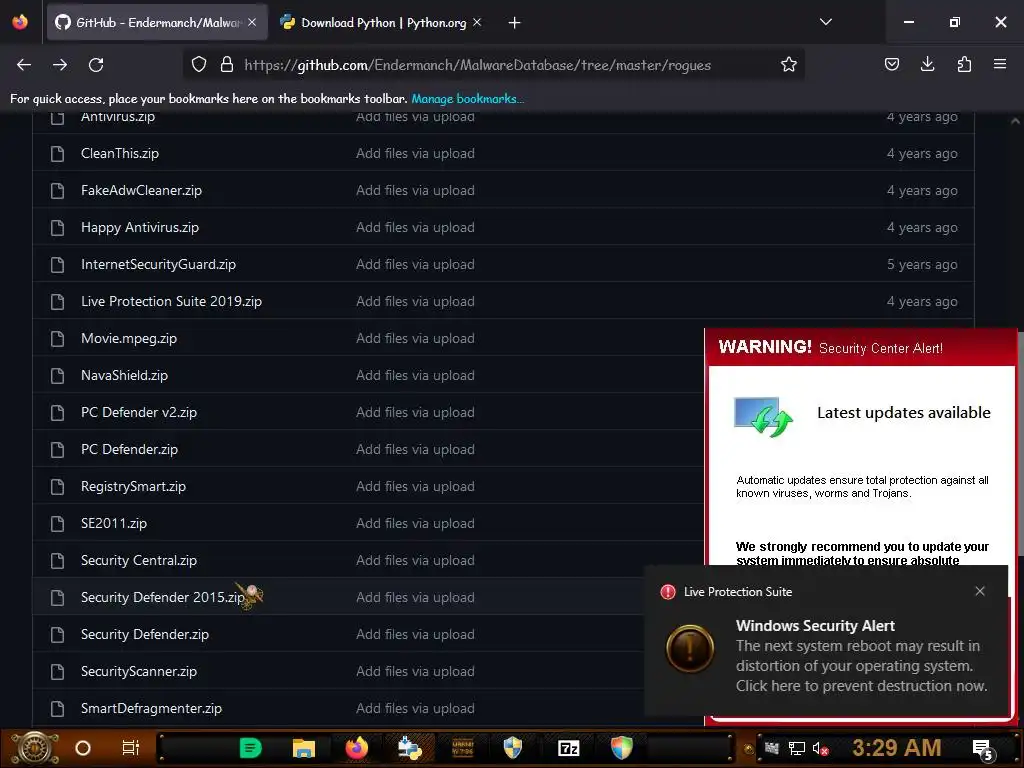
Task: Switch to the GitHub Endermanch tab
Action: [x=155, y=23]
